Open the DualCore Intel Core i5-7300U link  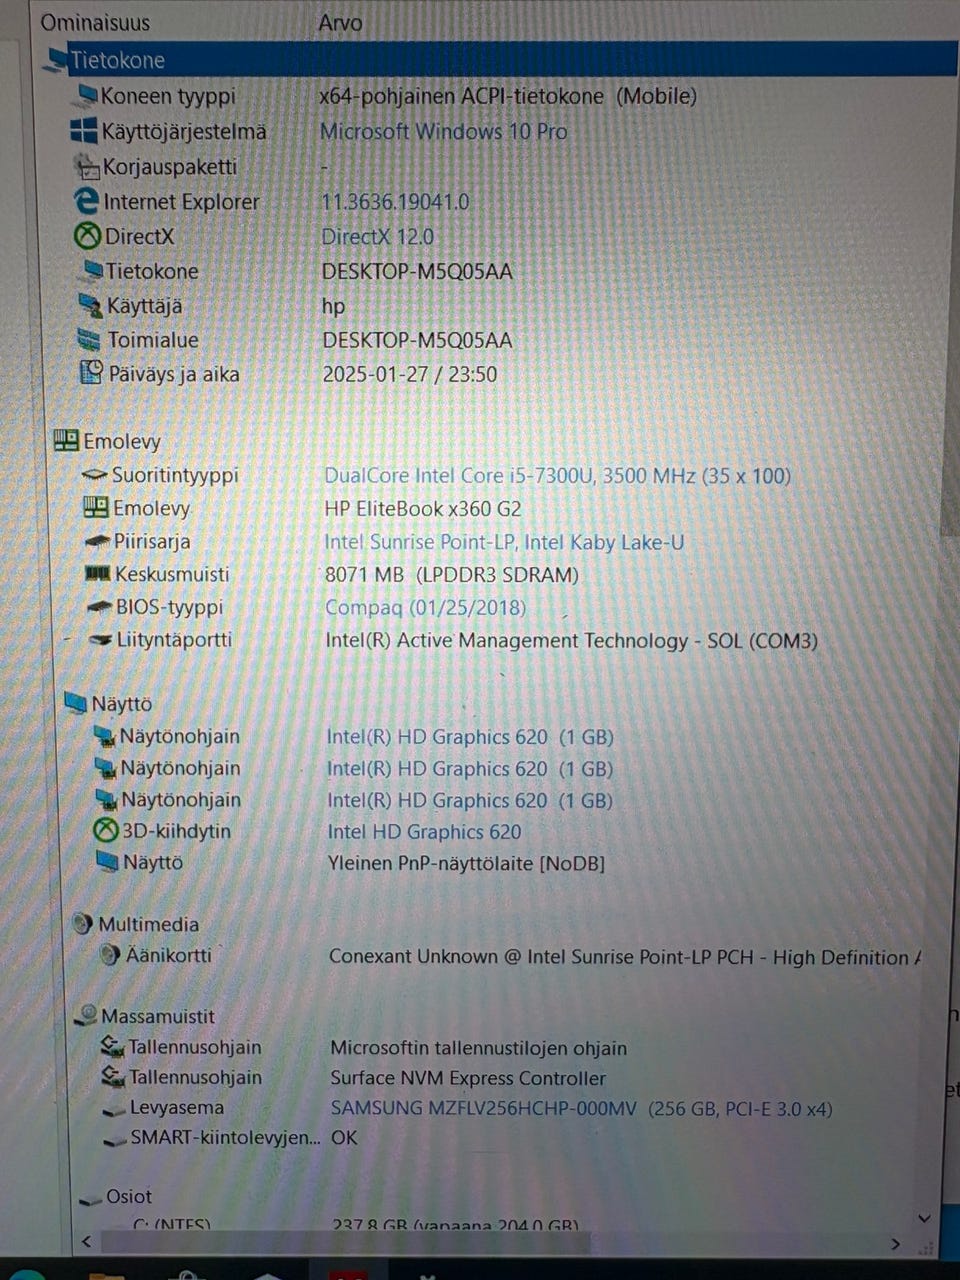point(557,475)
